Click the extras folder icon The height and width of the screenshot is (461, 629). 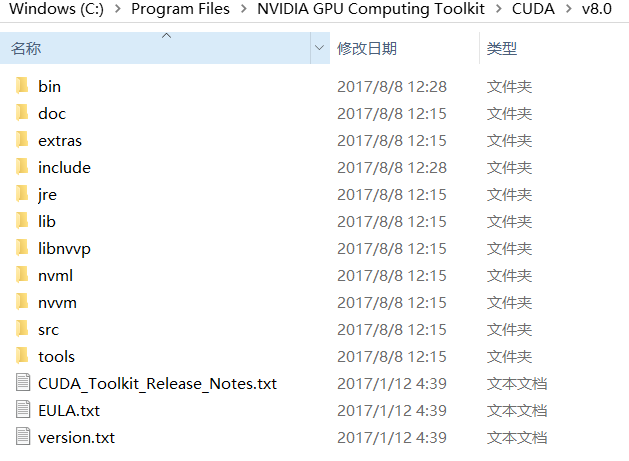(x=22, y=140)
